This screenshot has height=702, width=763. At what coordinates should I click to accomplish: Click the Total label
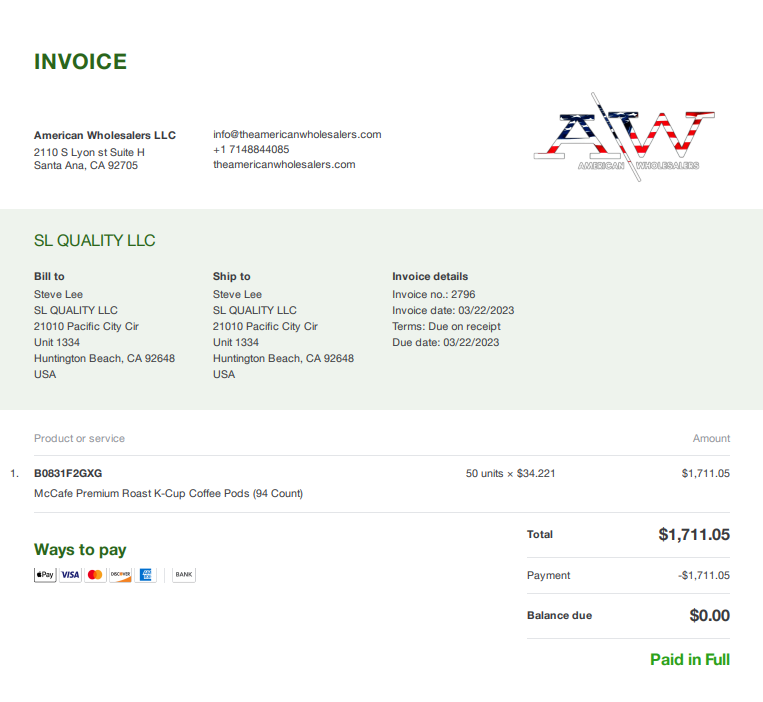pyautogui.click(x=540, y=535)
